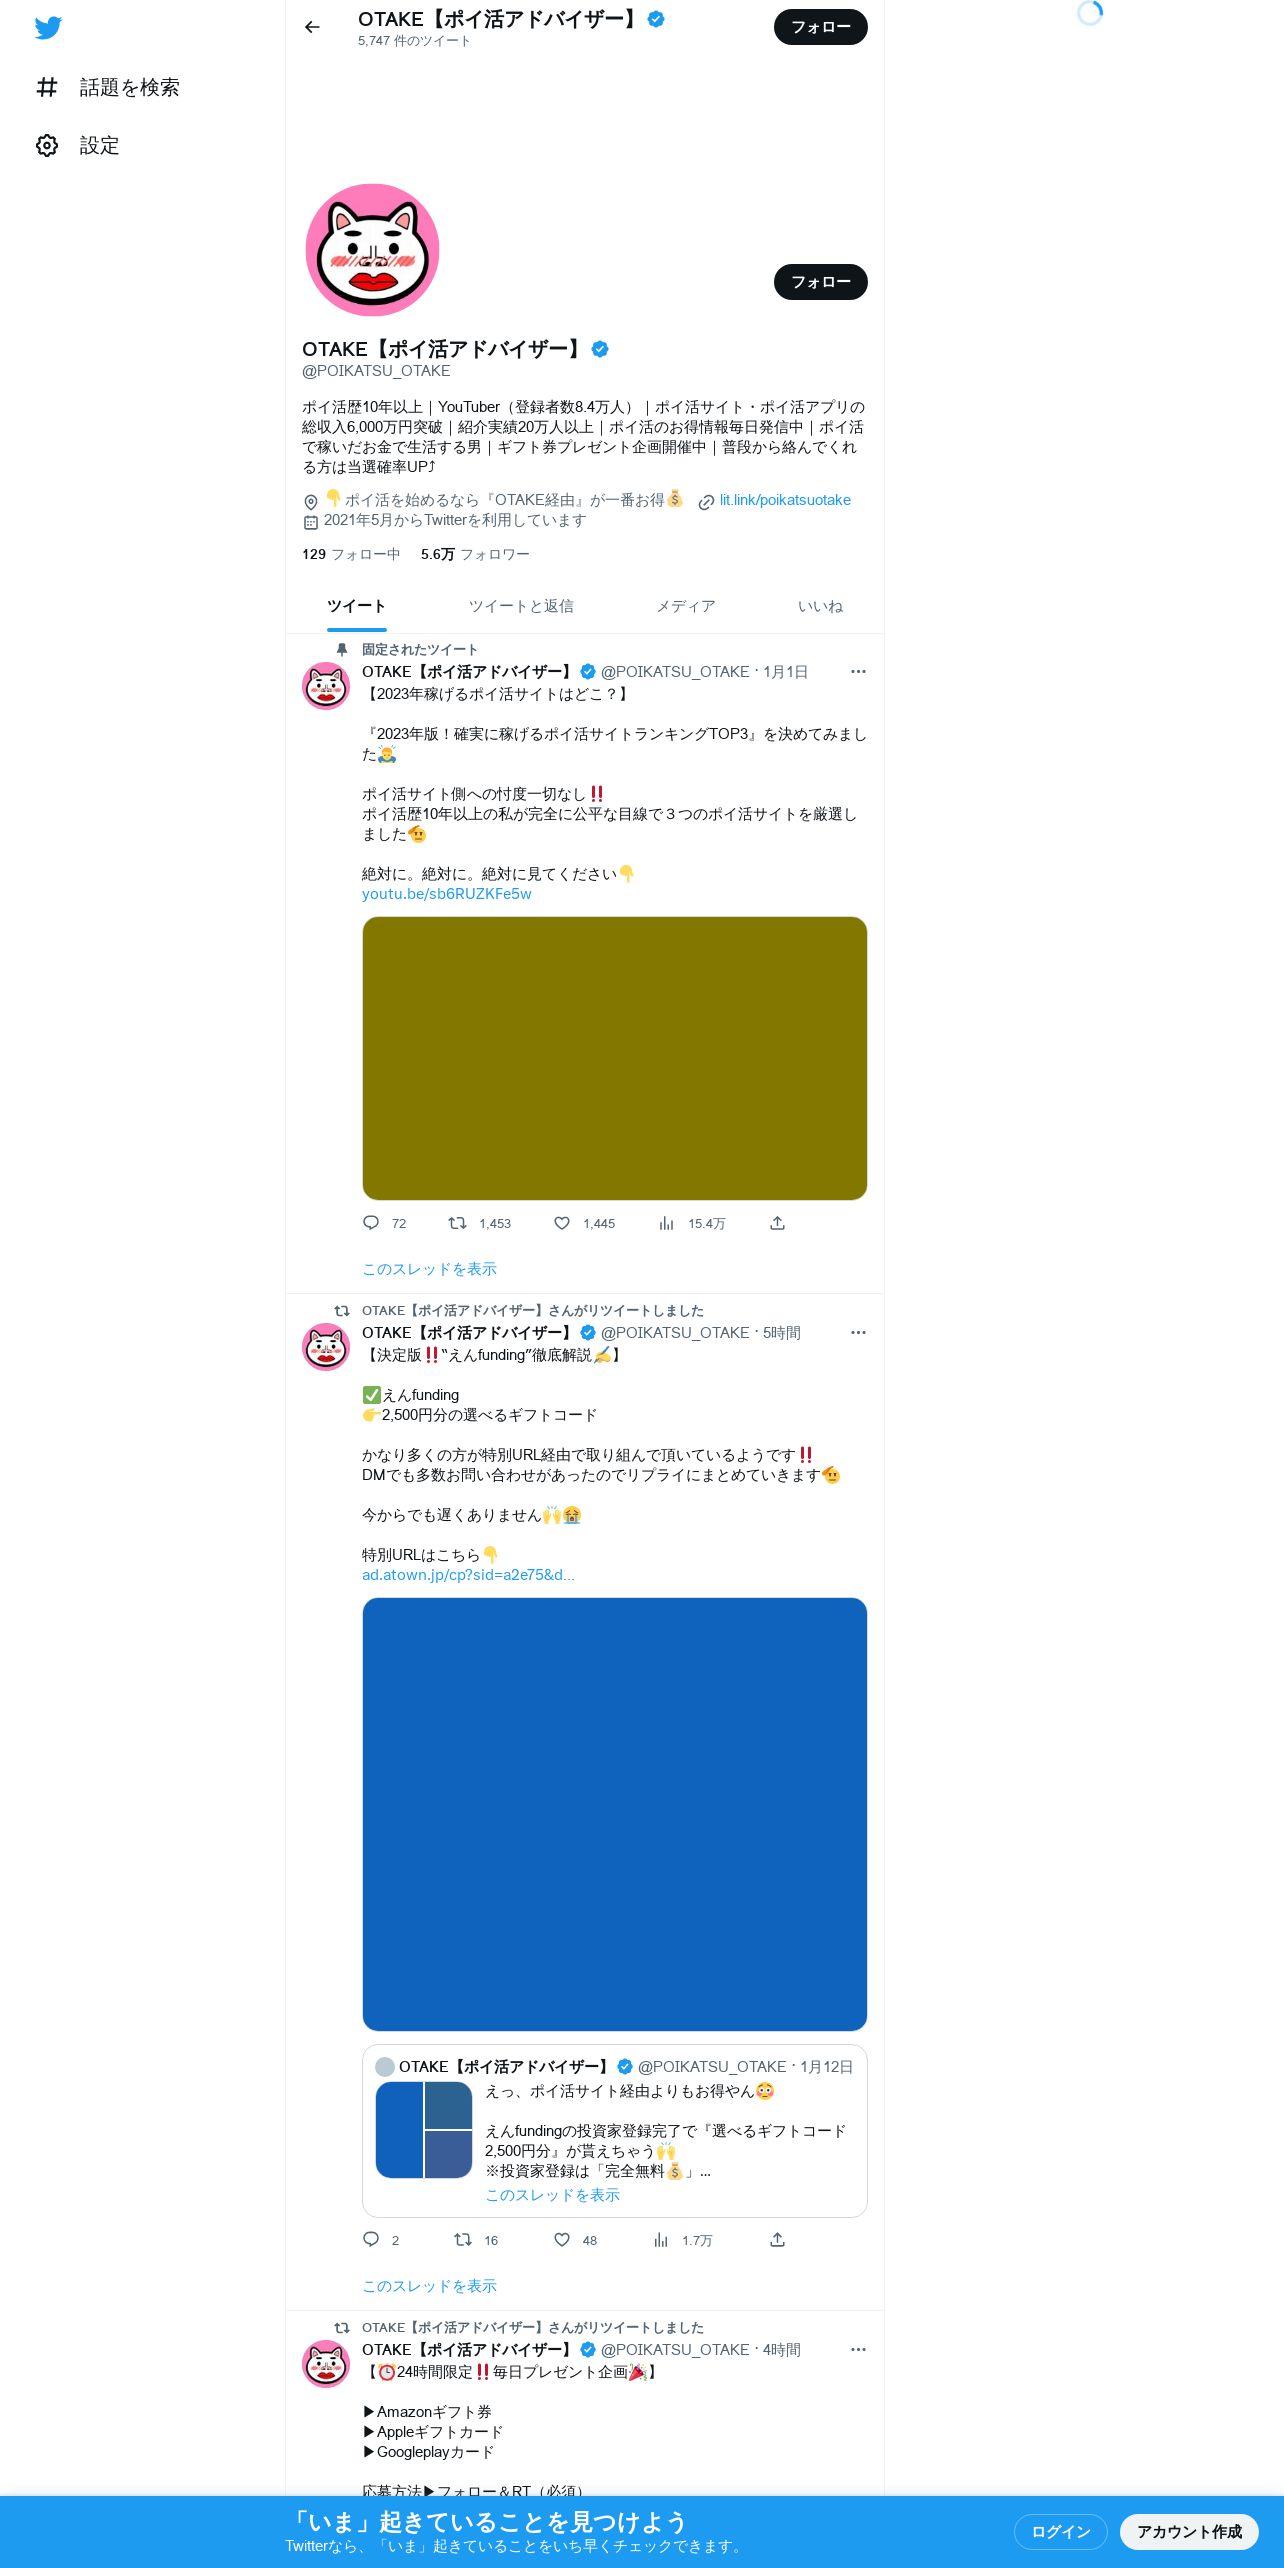Go back using the arrow icon
Image resolution: width=1284 pixels, height=2568 pixels.
click(x=312, y=27)
